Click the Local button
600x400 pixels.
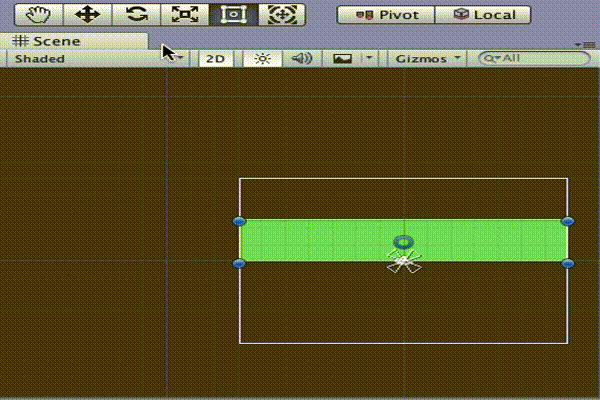[484, 15]
